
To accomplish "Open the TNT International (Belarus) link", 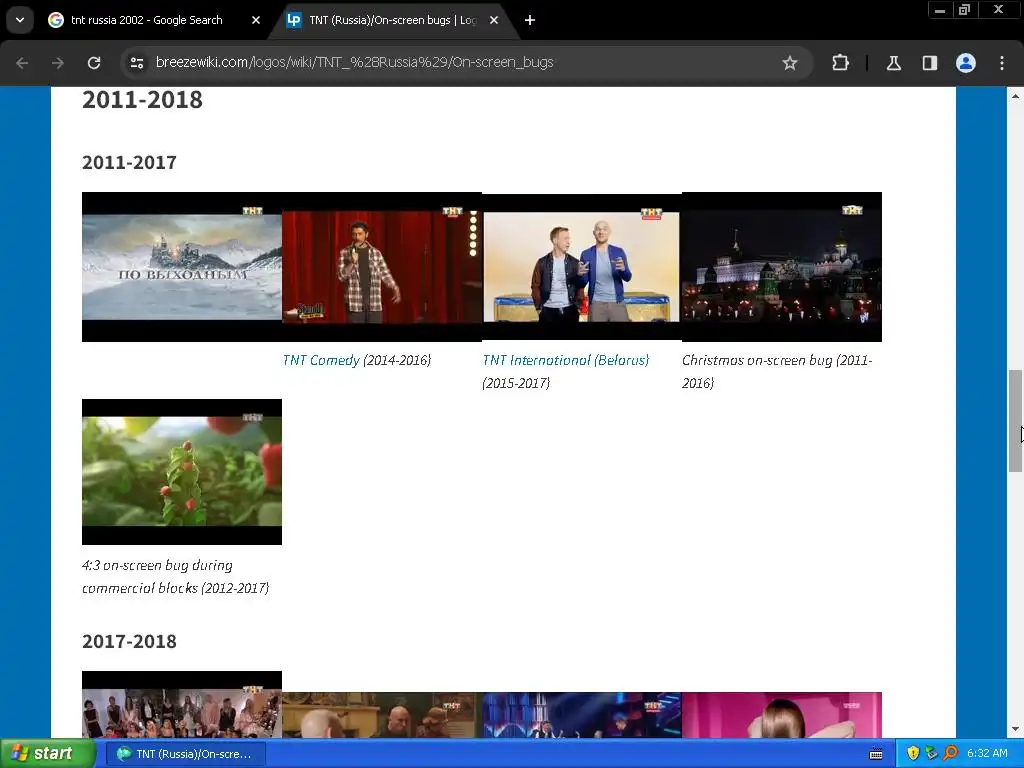I will coord(566,360).
